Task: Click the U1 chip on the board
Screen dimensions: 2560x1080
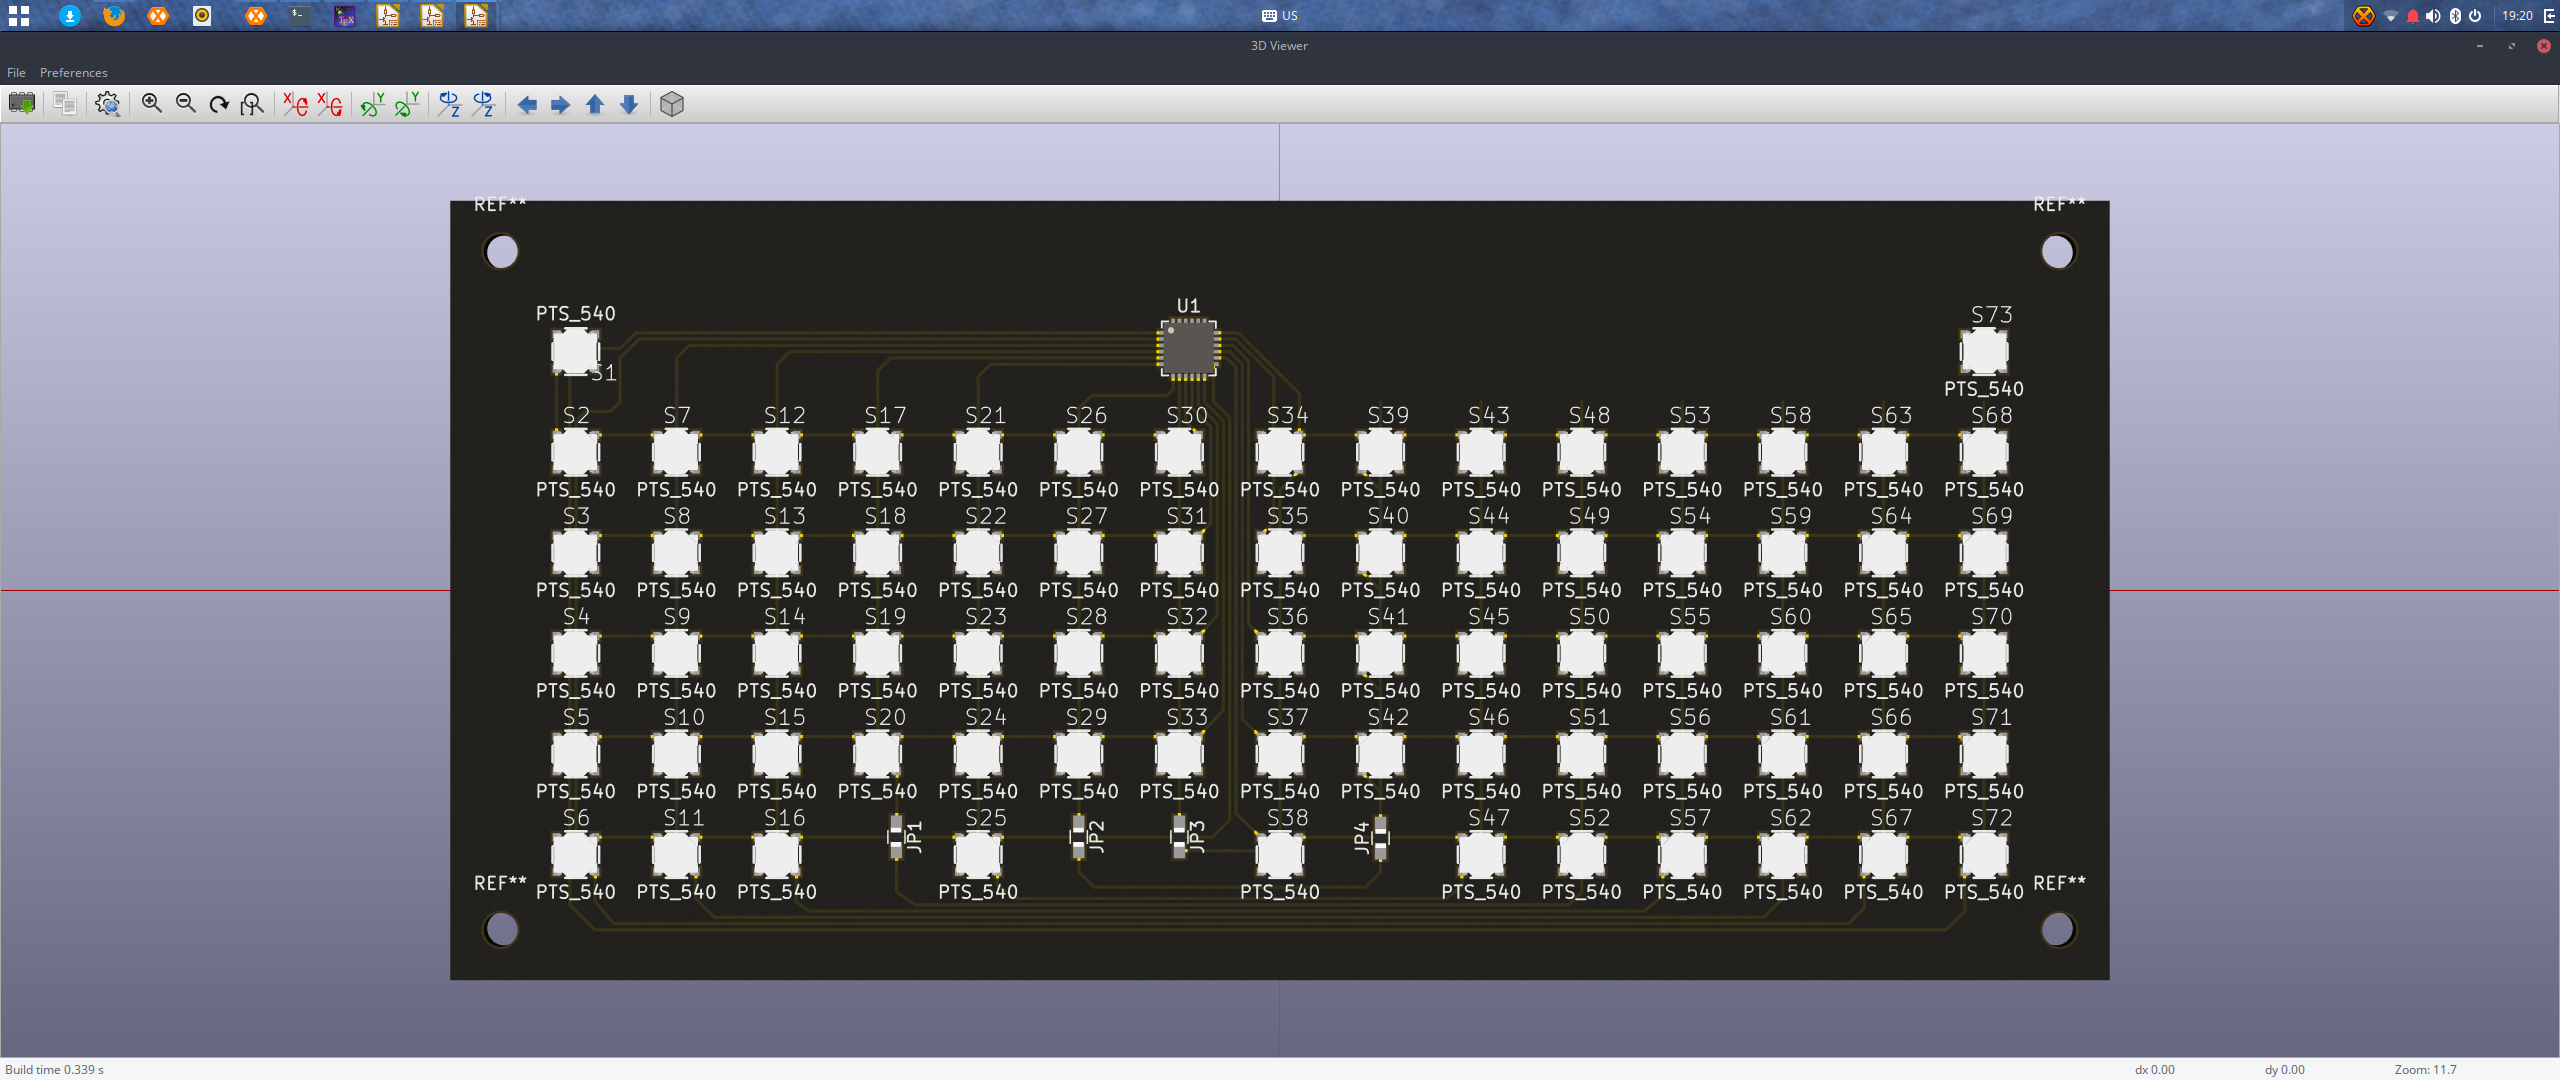Action: coord(1188,349)
